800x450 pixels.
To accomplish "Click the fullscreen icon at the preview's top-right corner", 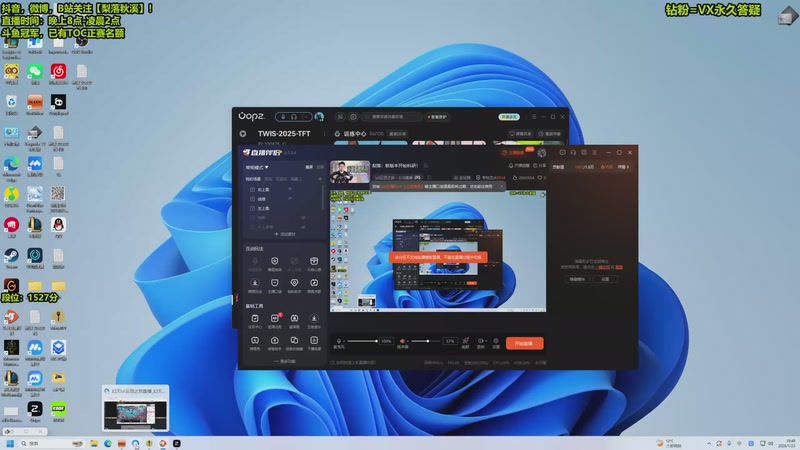I will (542, 194).
